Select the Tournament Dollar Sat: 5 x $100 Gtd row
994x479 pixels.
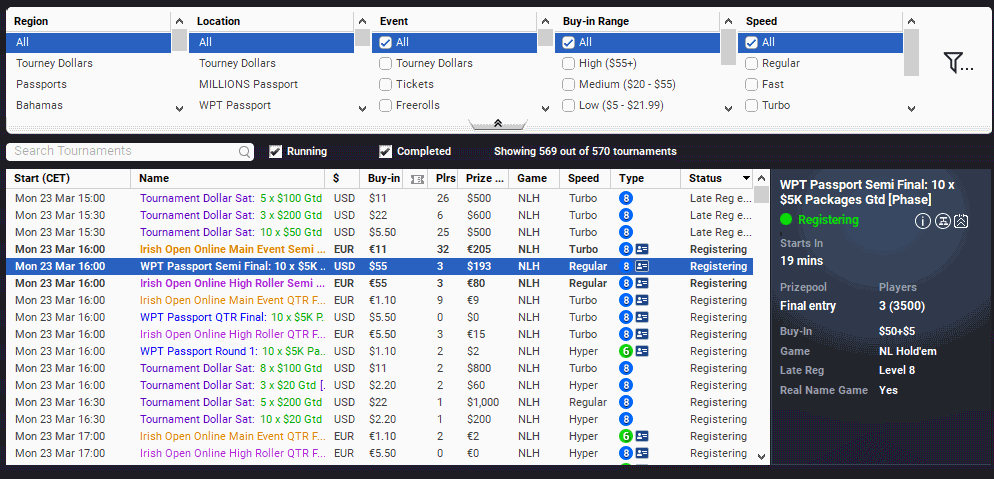380,198
